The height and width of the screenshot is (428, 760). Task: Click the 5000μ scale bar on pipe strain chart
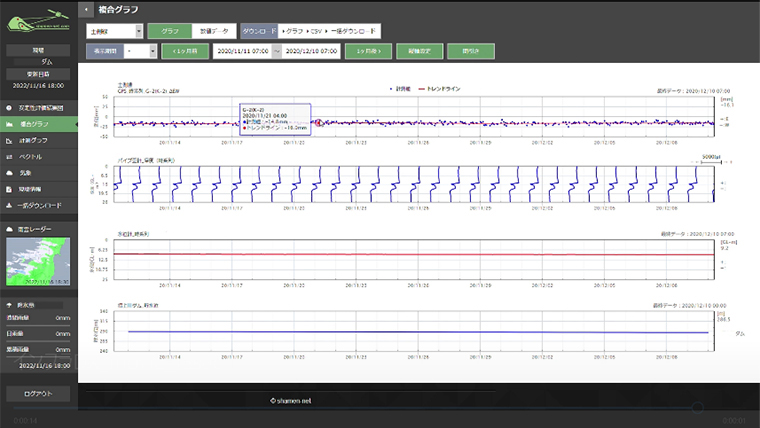point(711,159)
